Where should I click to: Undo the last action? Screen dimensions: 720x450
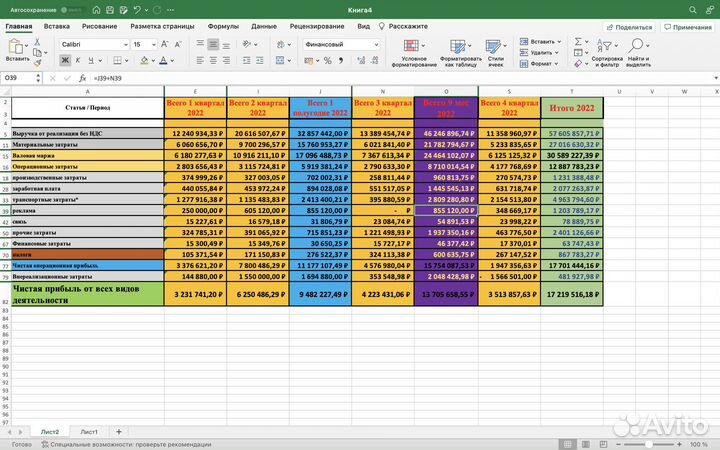coord(137,10)
